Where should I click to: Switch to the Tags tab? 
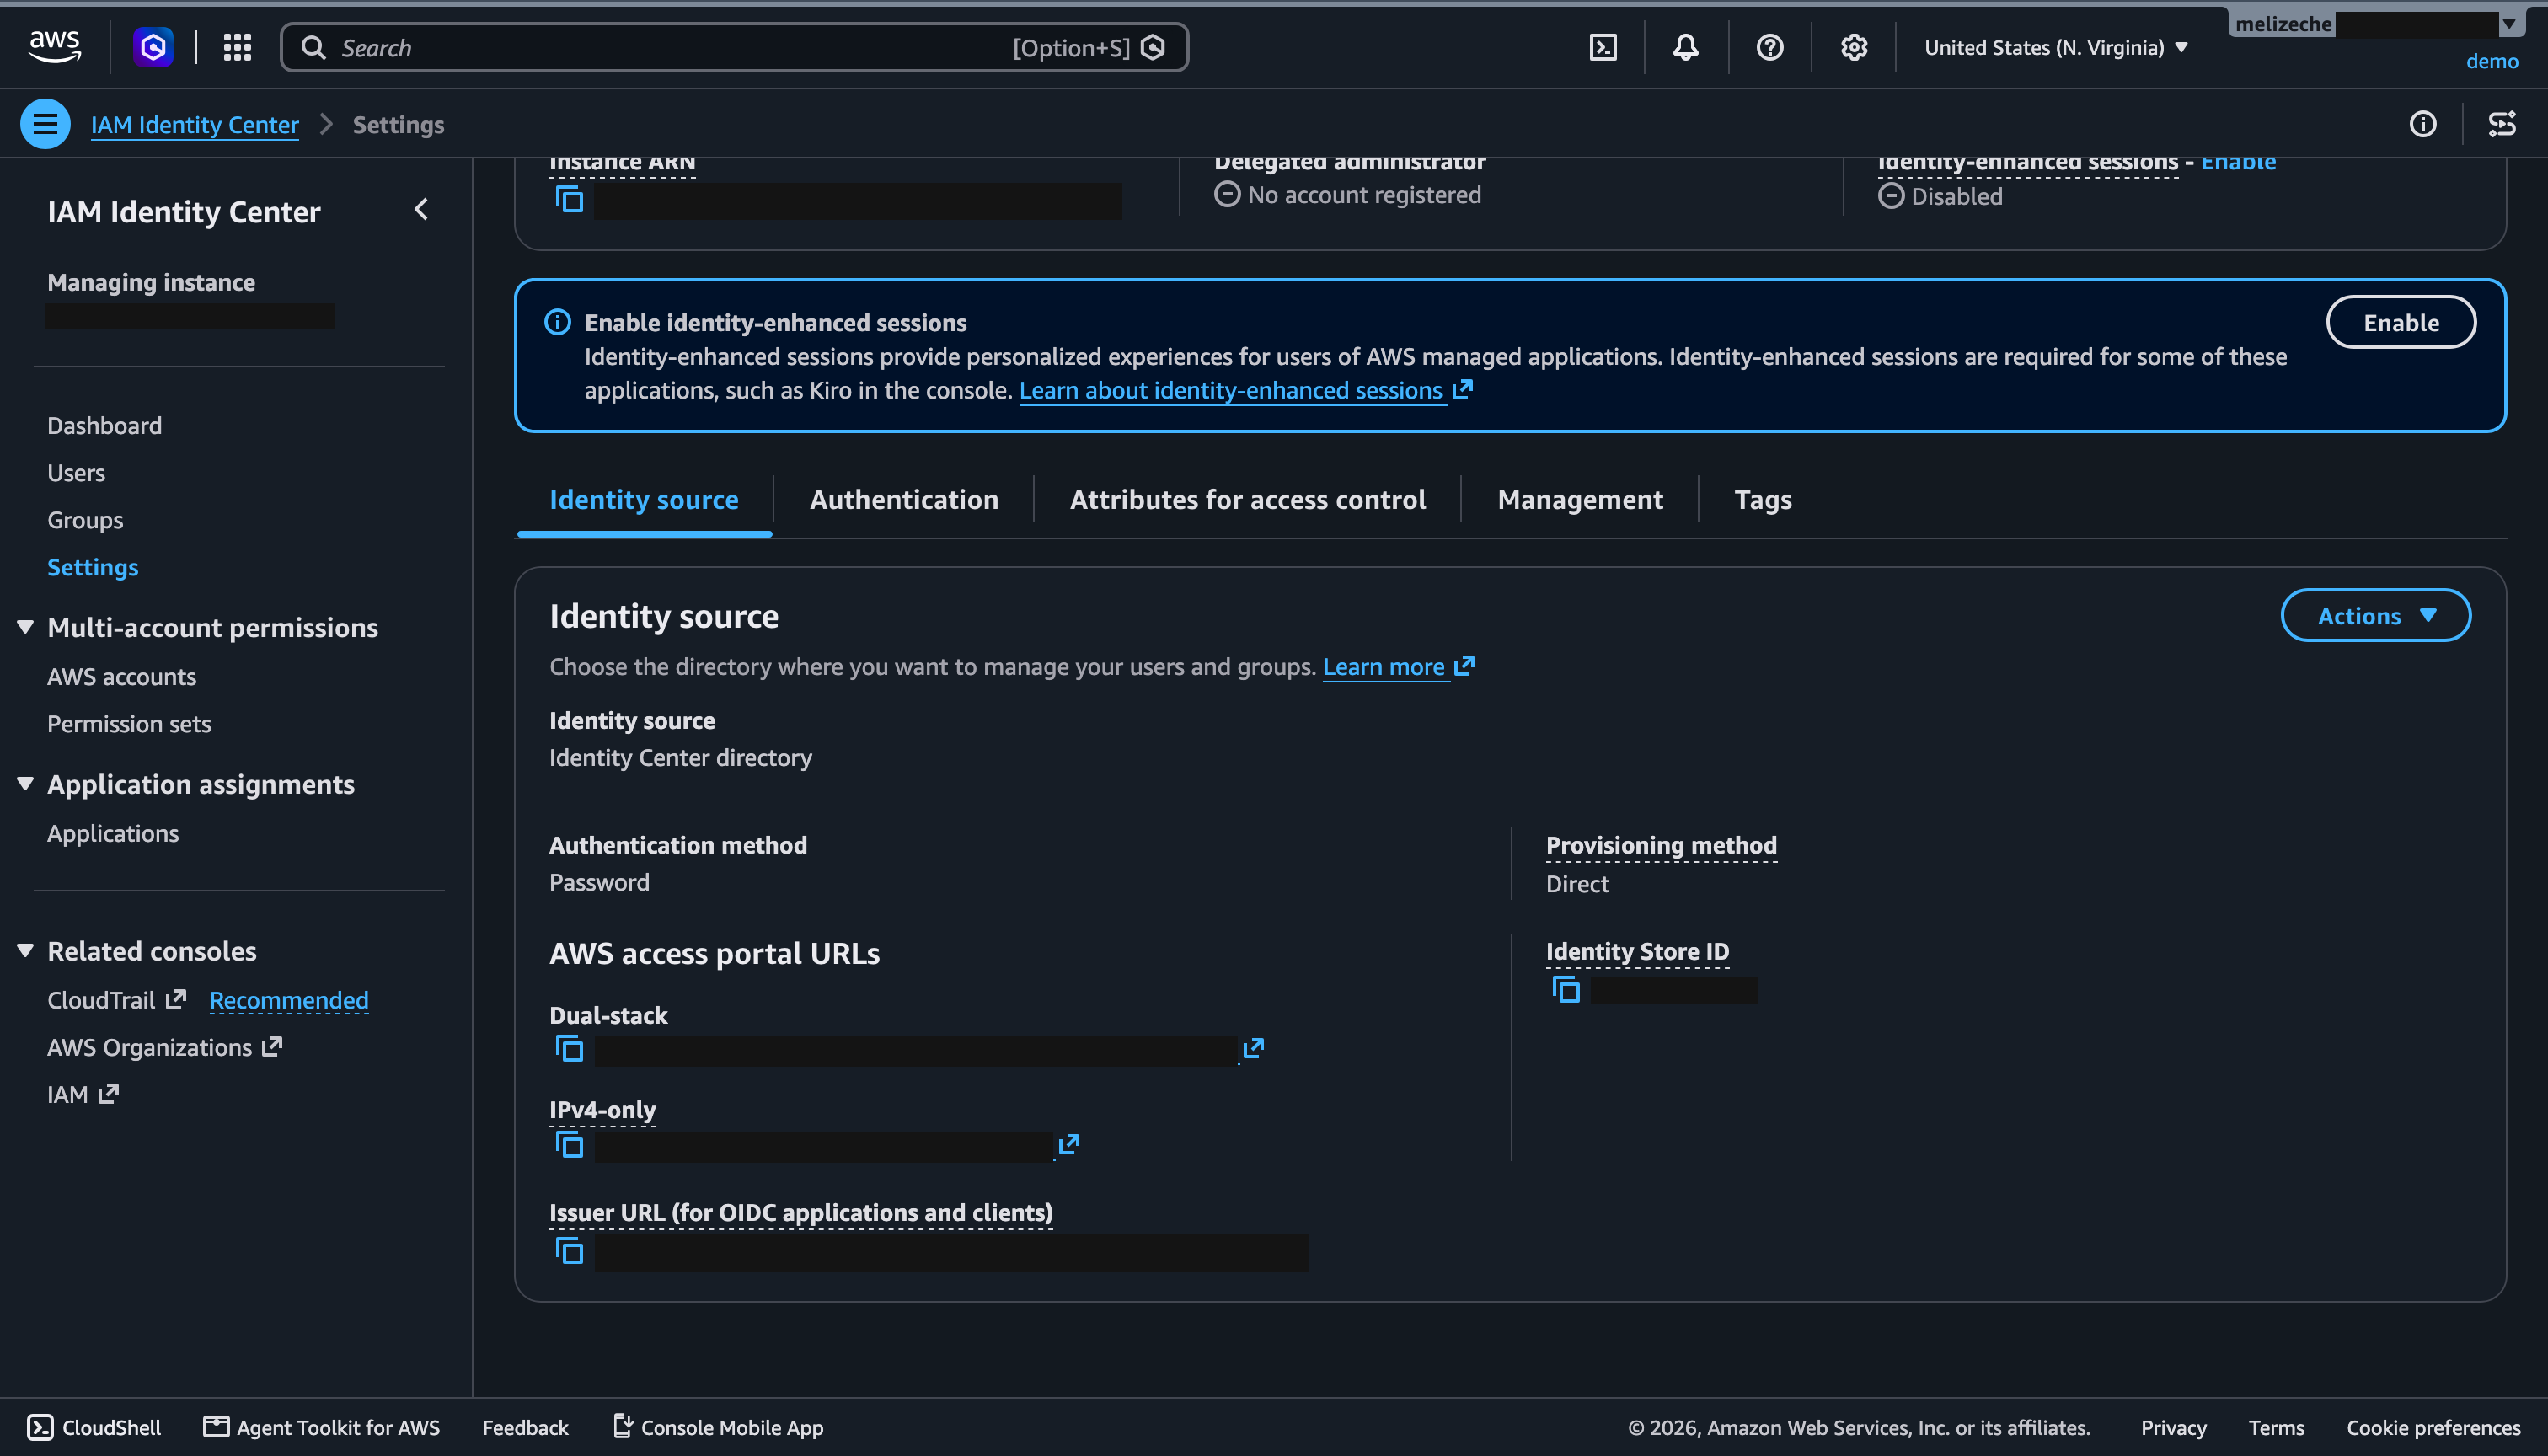(x=1763, y=499)
